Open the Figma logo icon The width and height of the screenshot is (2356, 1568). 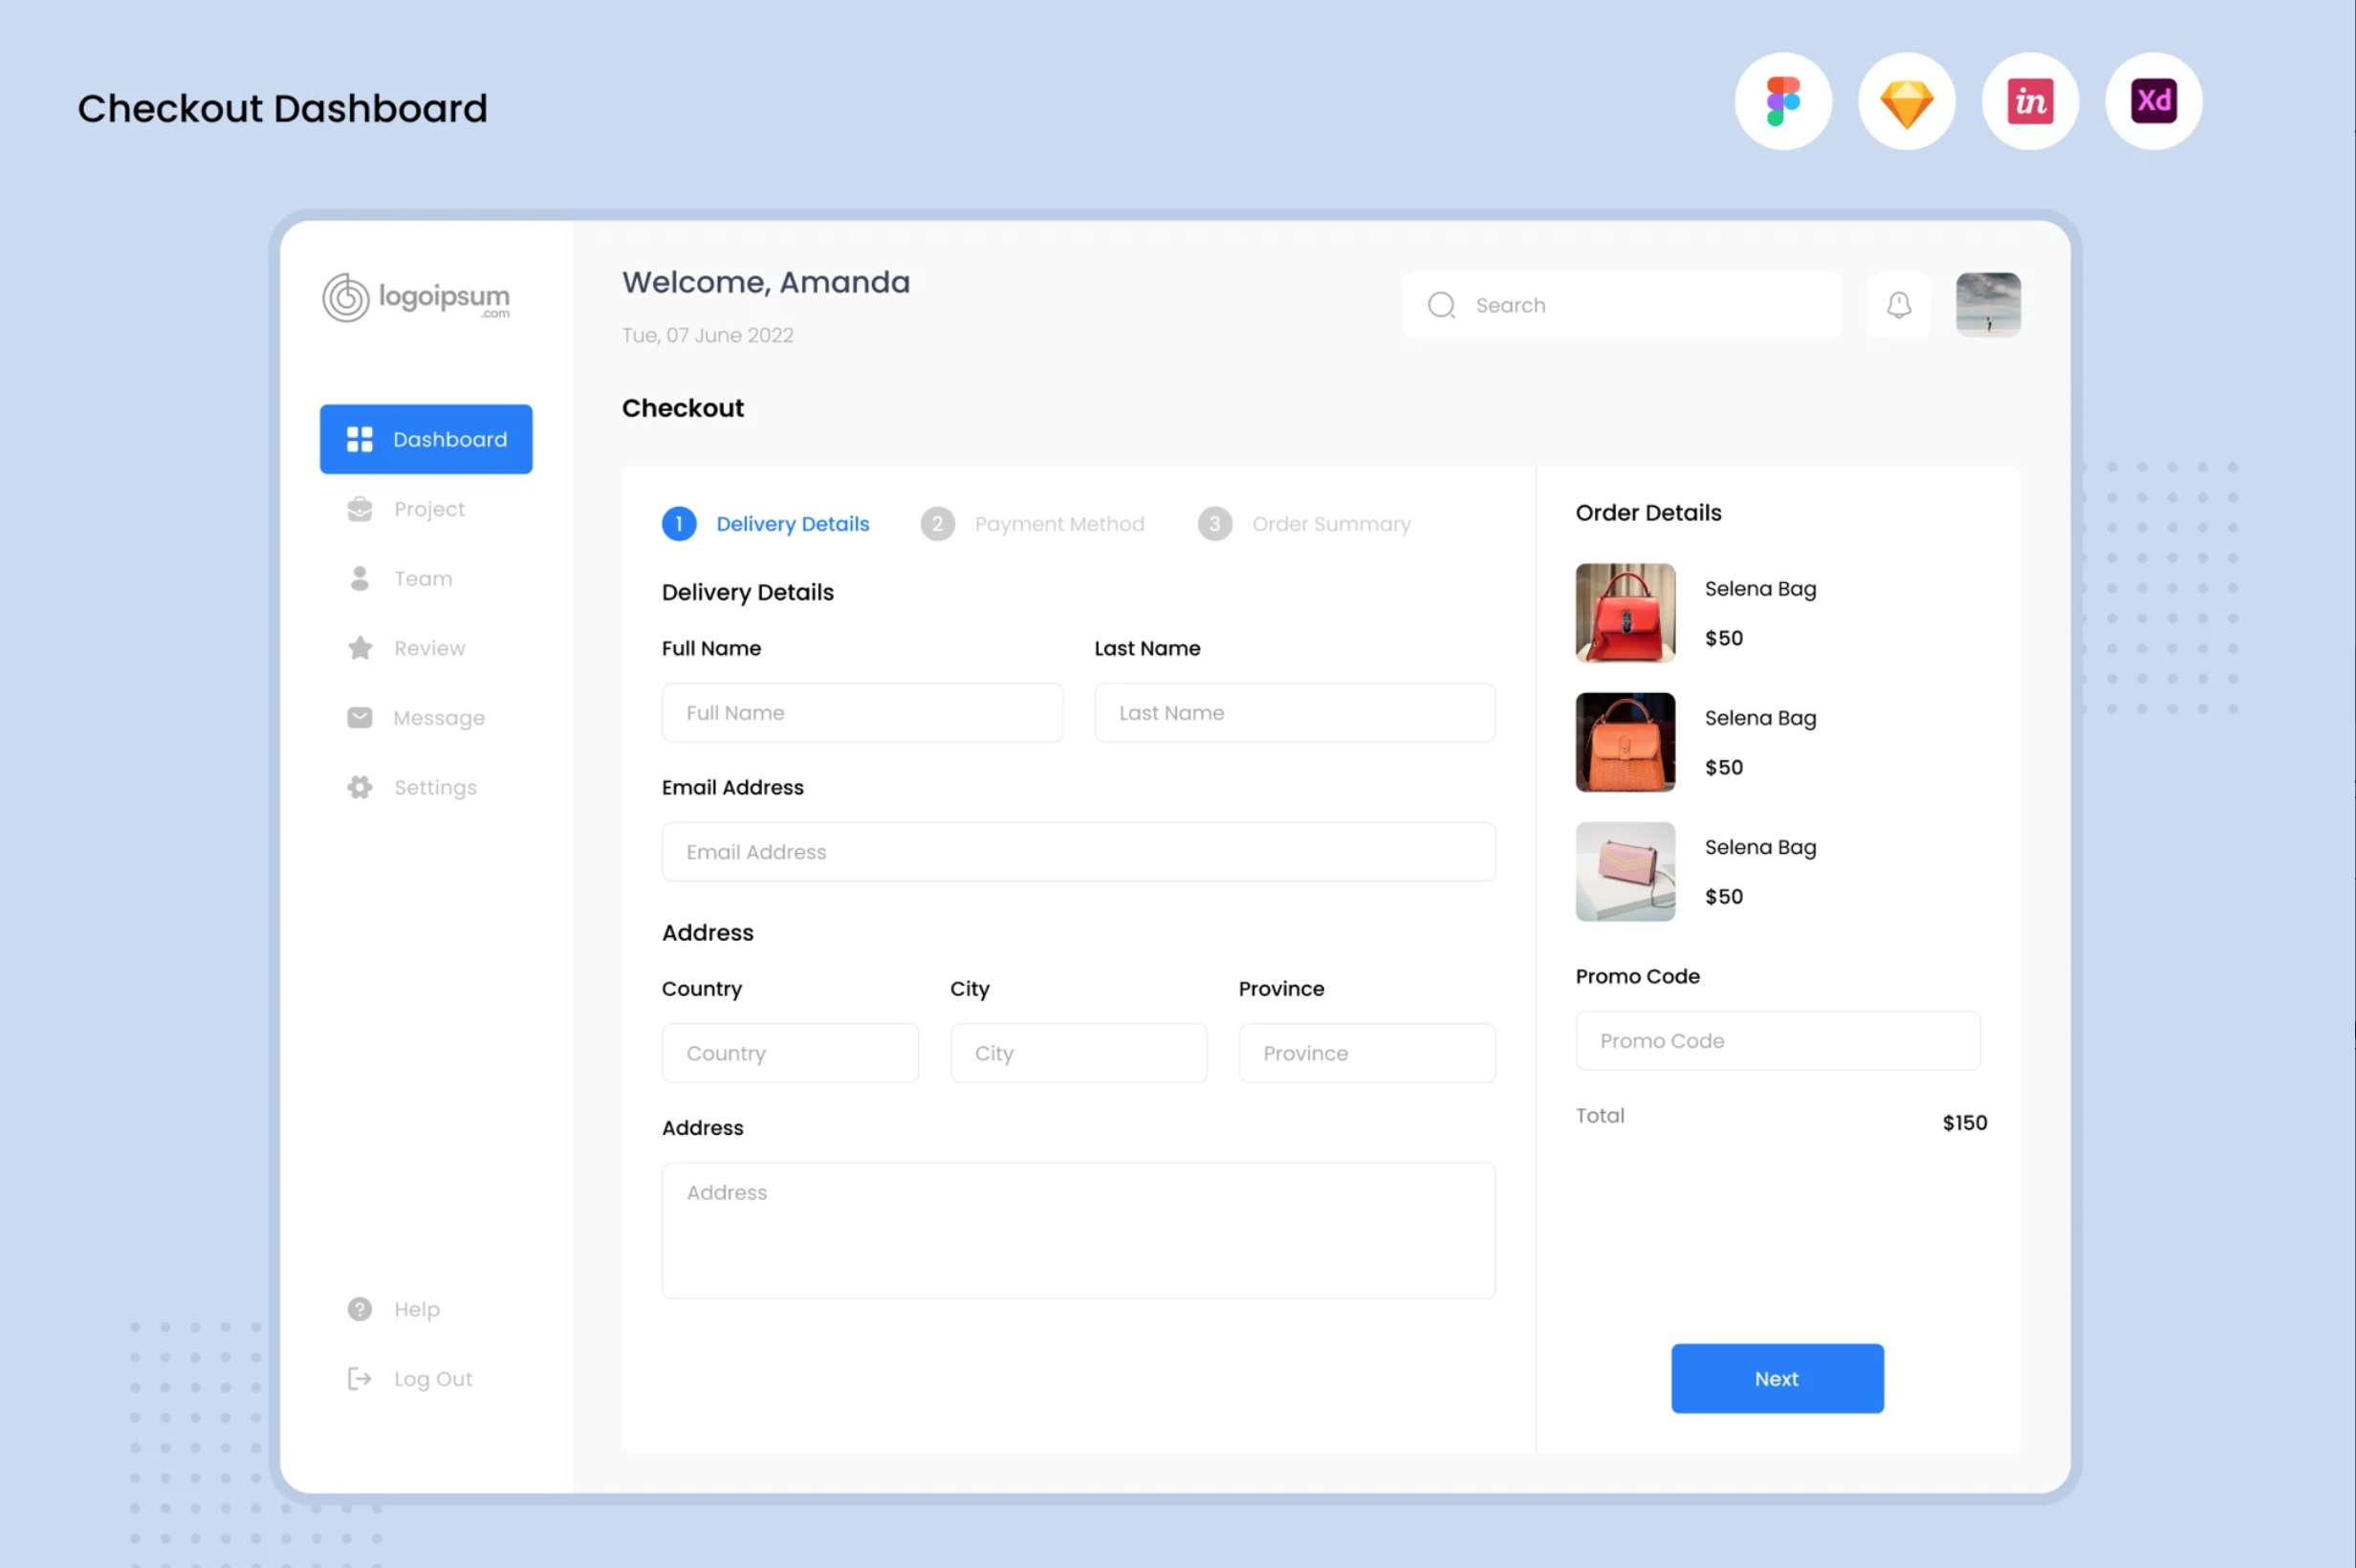click(1783, 101)
